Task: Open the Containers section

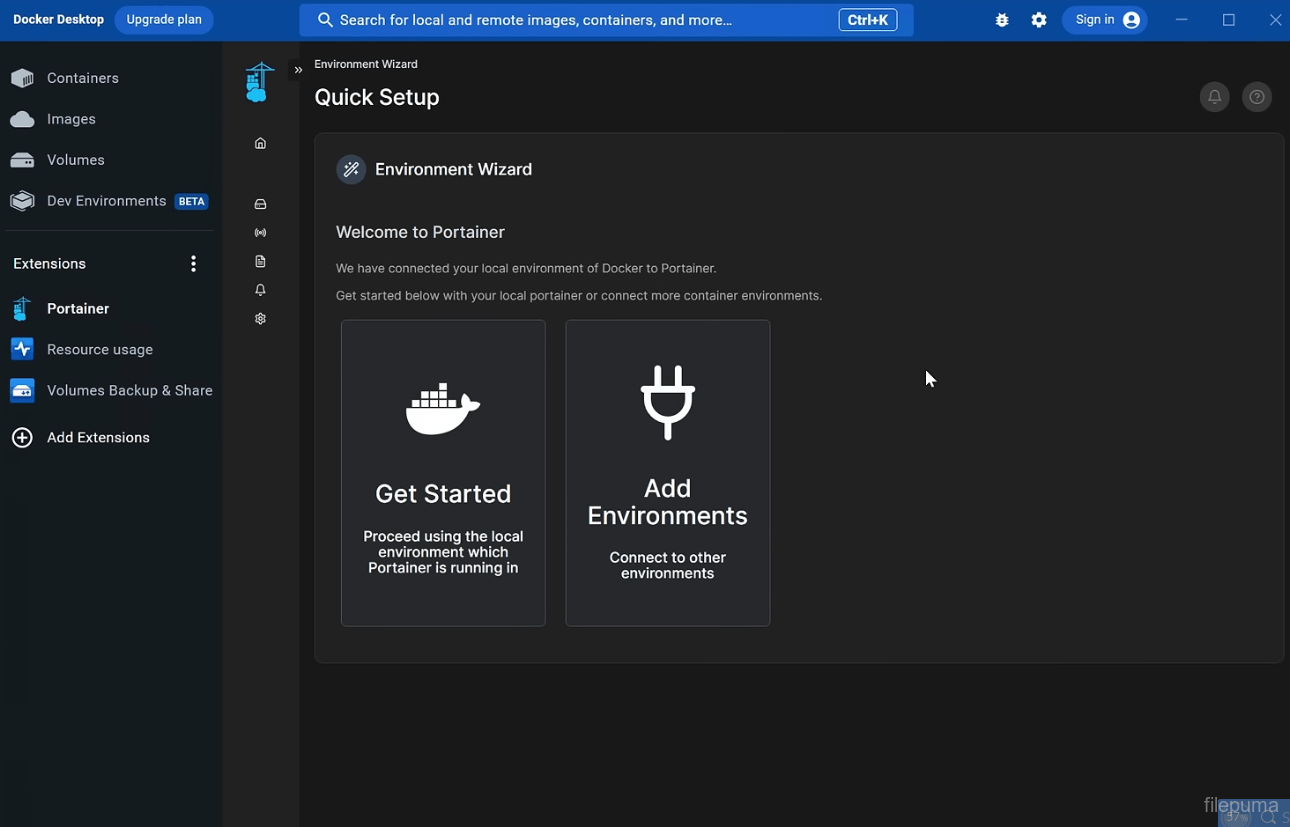Action: click(111, 78)
